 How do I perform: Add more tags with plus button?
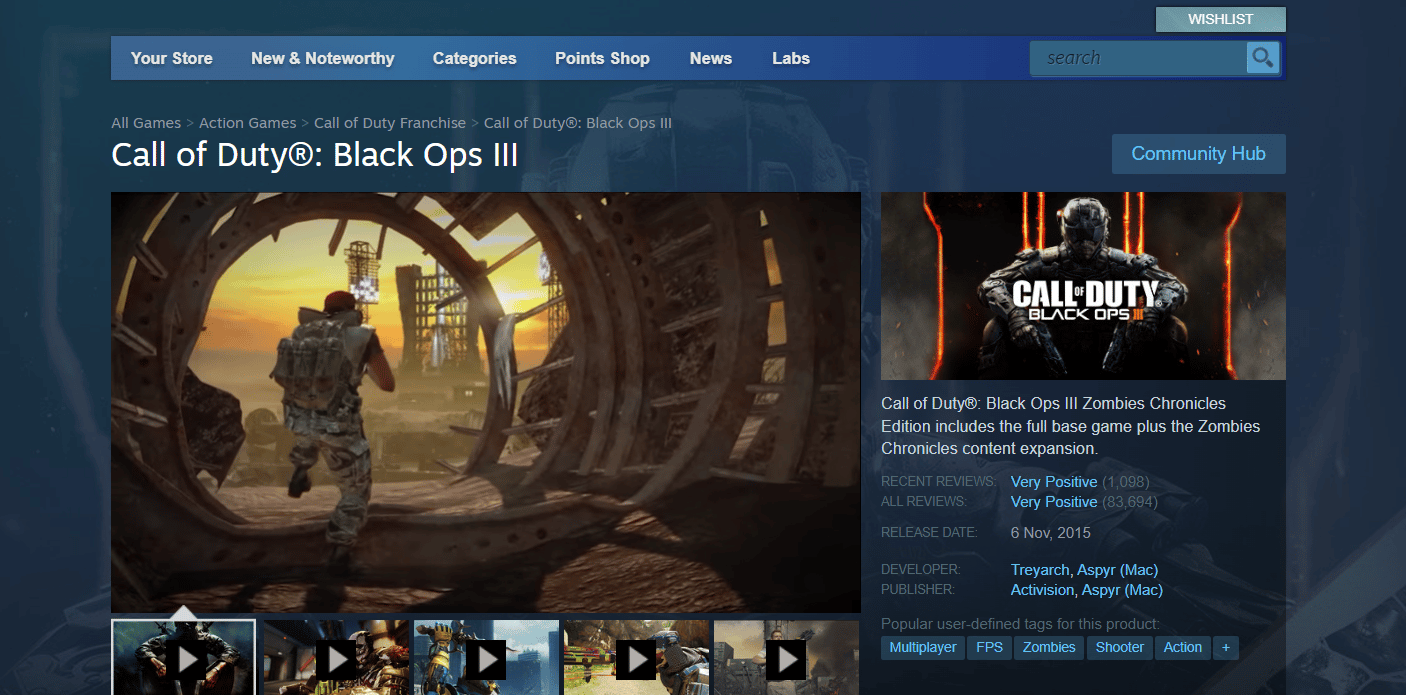click(1226, 647)
